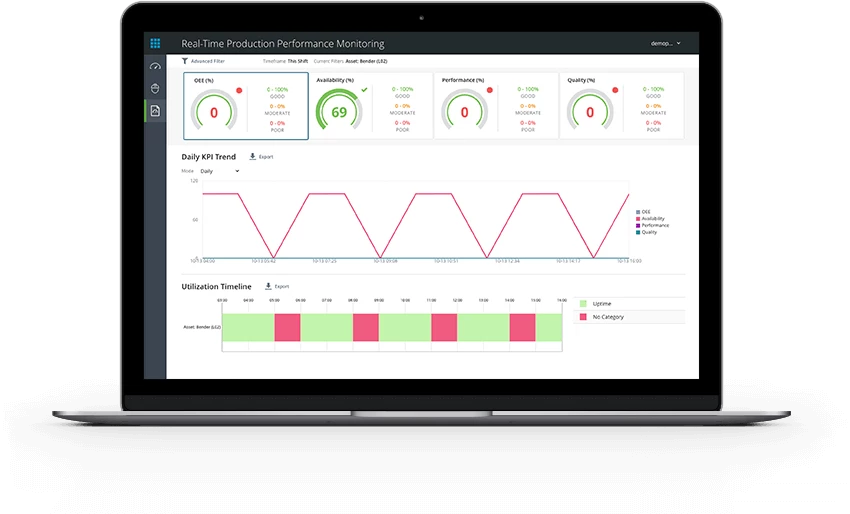850x514 pixels.
Task: Click the download icon beside Daily KPI Trend
Action: tap(253, 156)
